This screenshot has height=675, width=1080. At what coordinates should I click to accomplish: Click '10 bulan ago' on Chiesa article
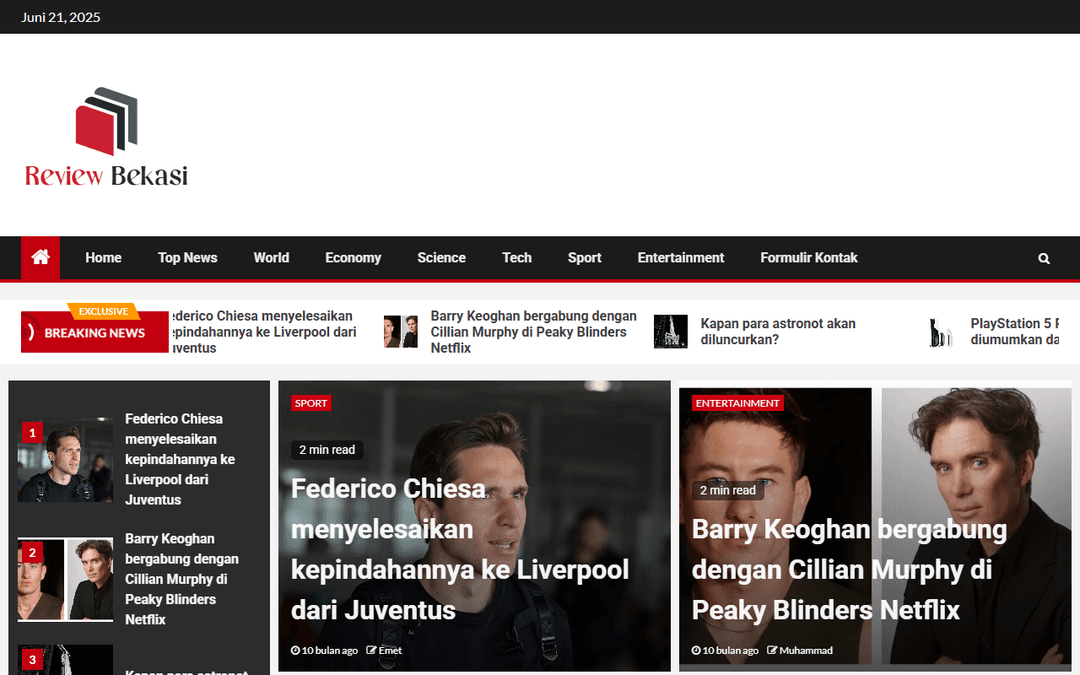point(329,650)
